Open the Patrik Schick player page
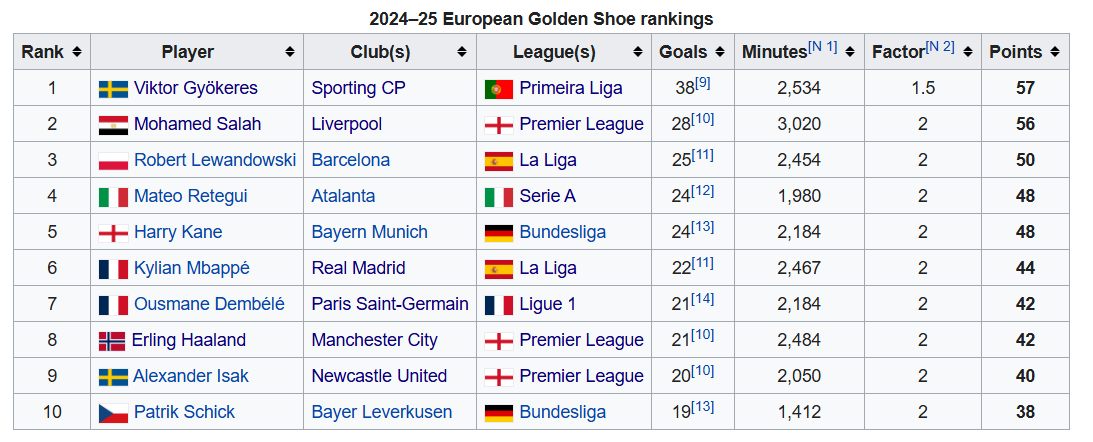This screenshot has height=442, width=1093. 184,412
